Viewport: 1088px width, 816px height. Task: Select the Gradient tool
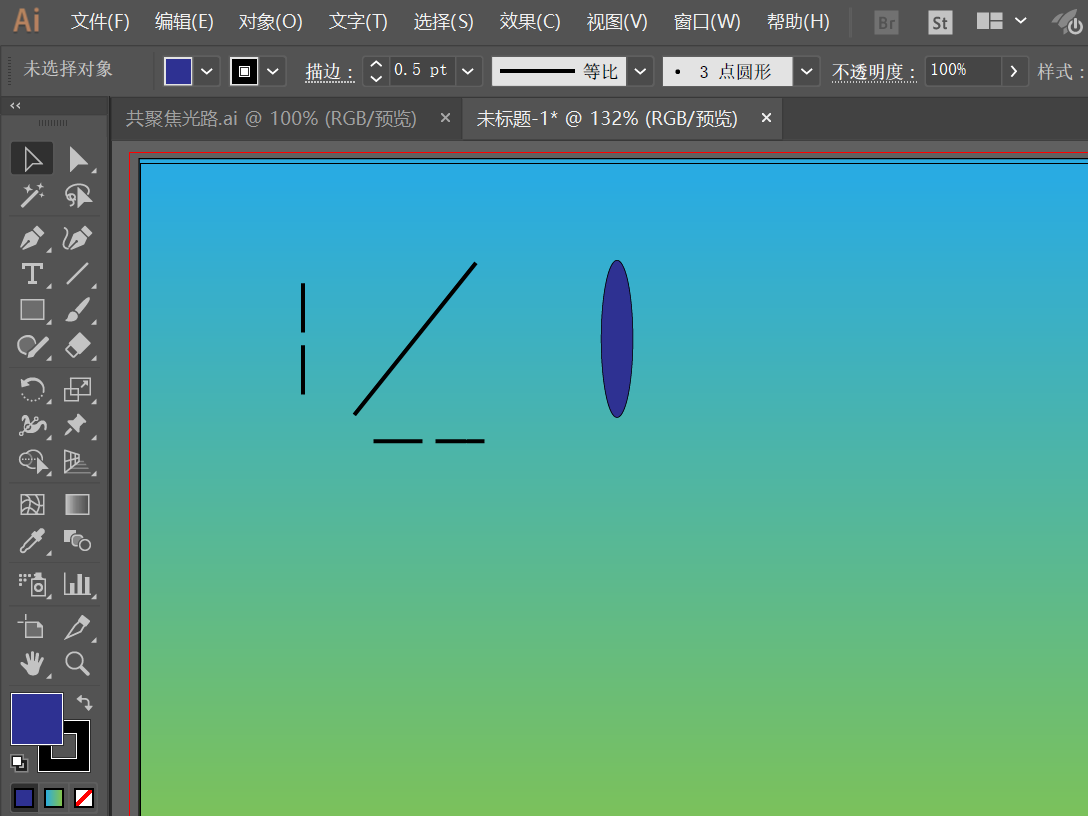click(78, 504)
